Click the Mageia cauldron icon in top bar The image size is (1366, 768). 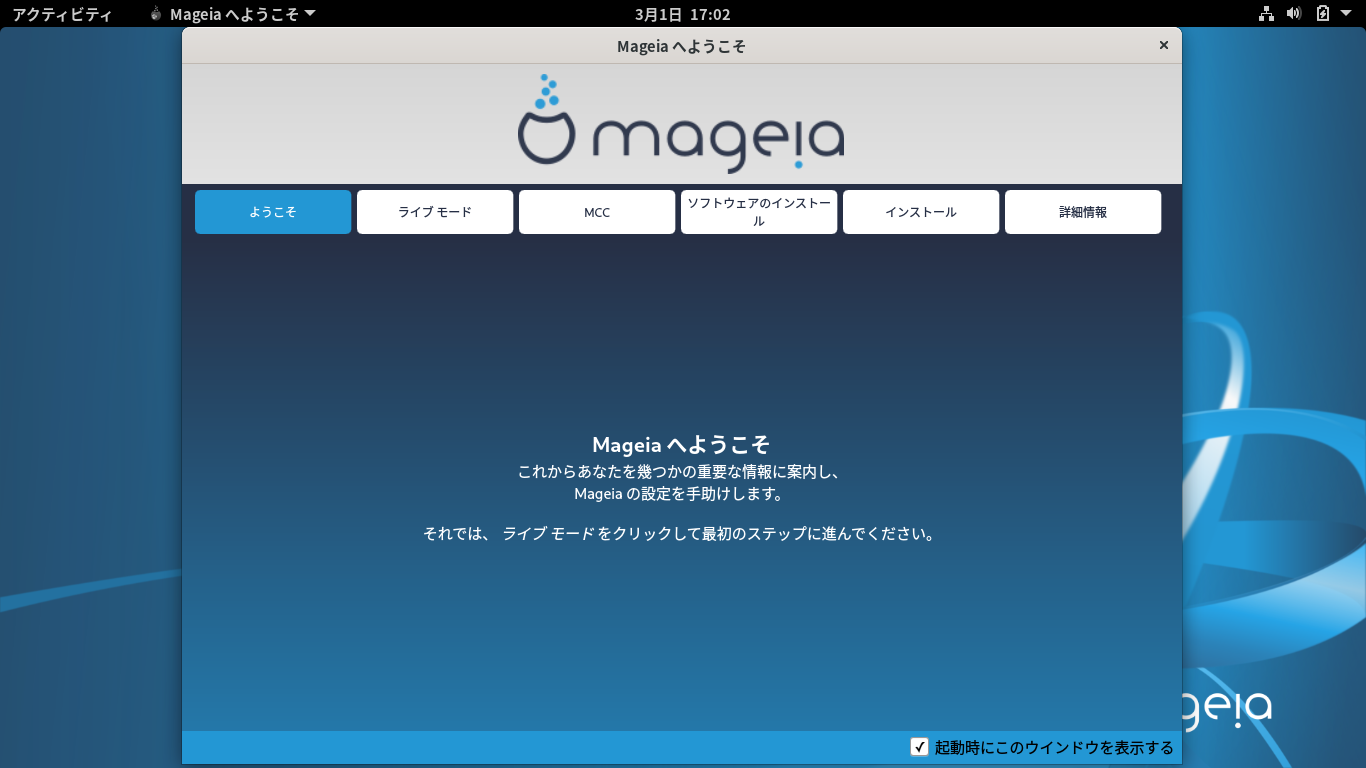click(155, 14)
